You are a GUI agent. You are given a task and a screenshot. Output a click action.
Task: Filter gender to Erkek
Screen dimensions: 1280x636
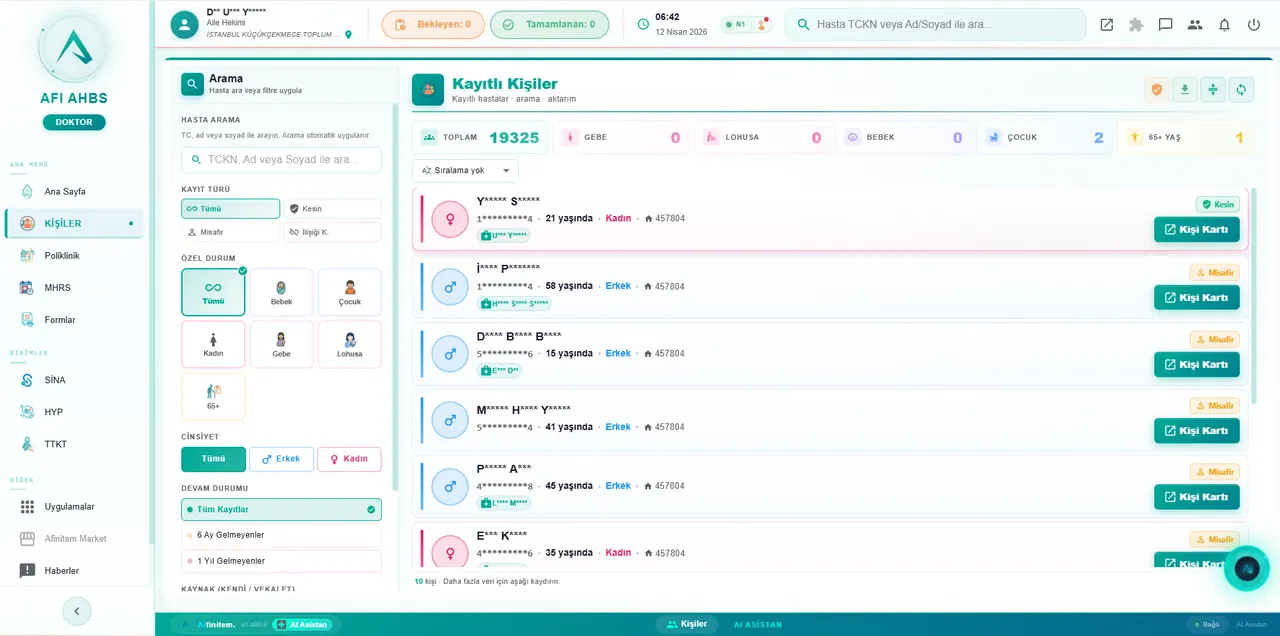point(281,459)
